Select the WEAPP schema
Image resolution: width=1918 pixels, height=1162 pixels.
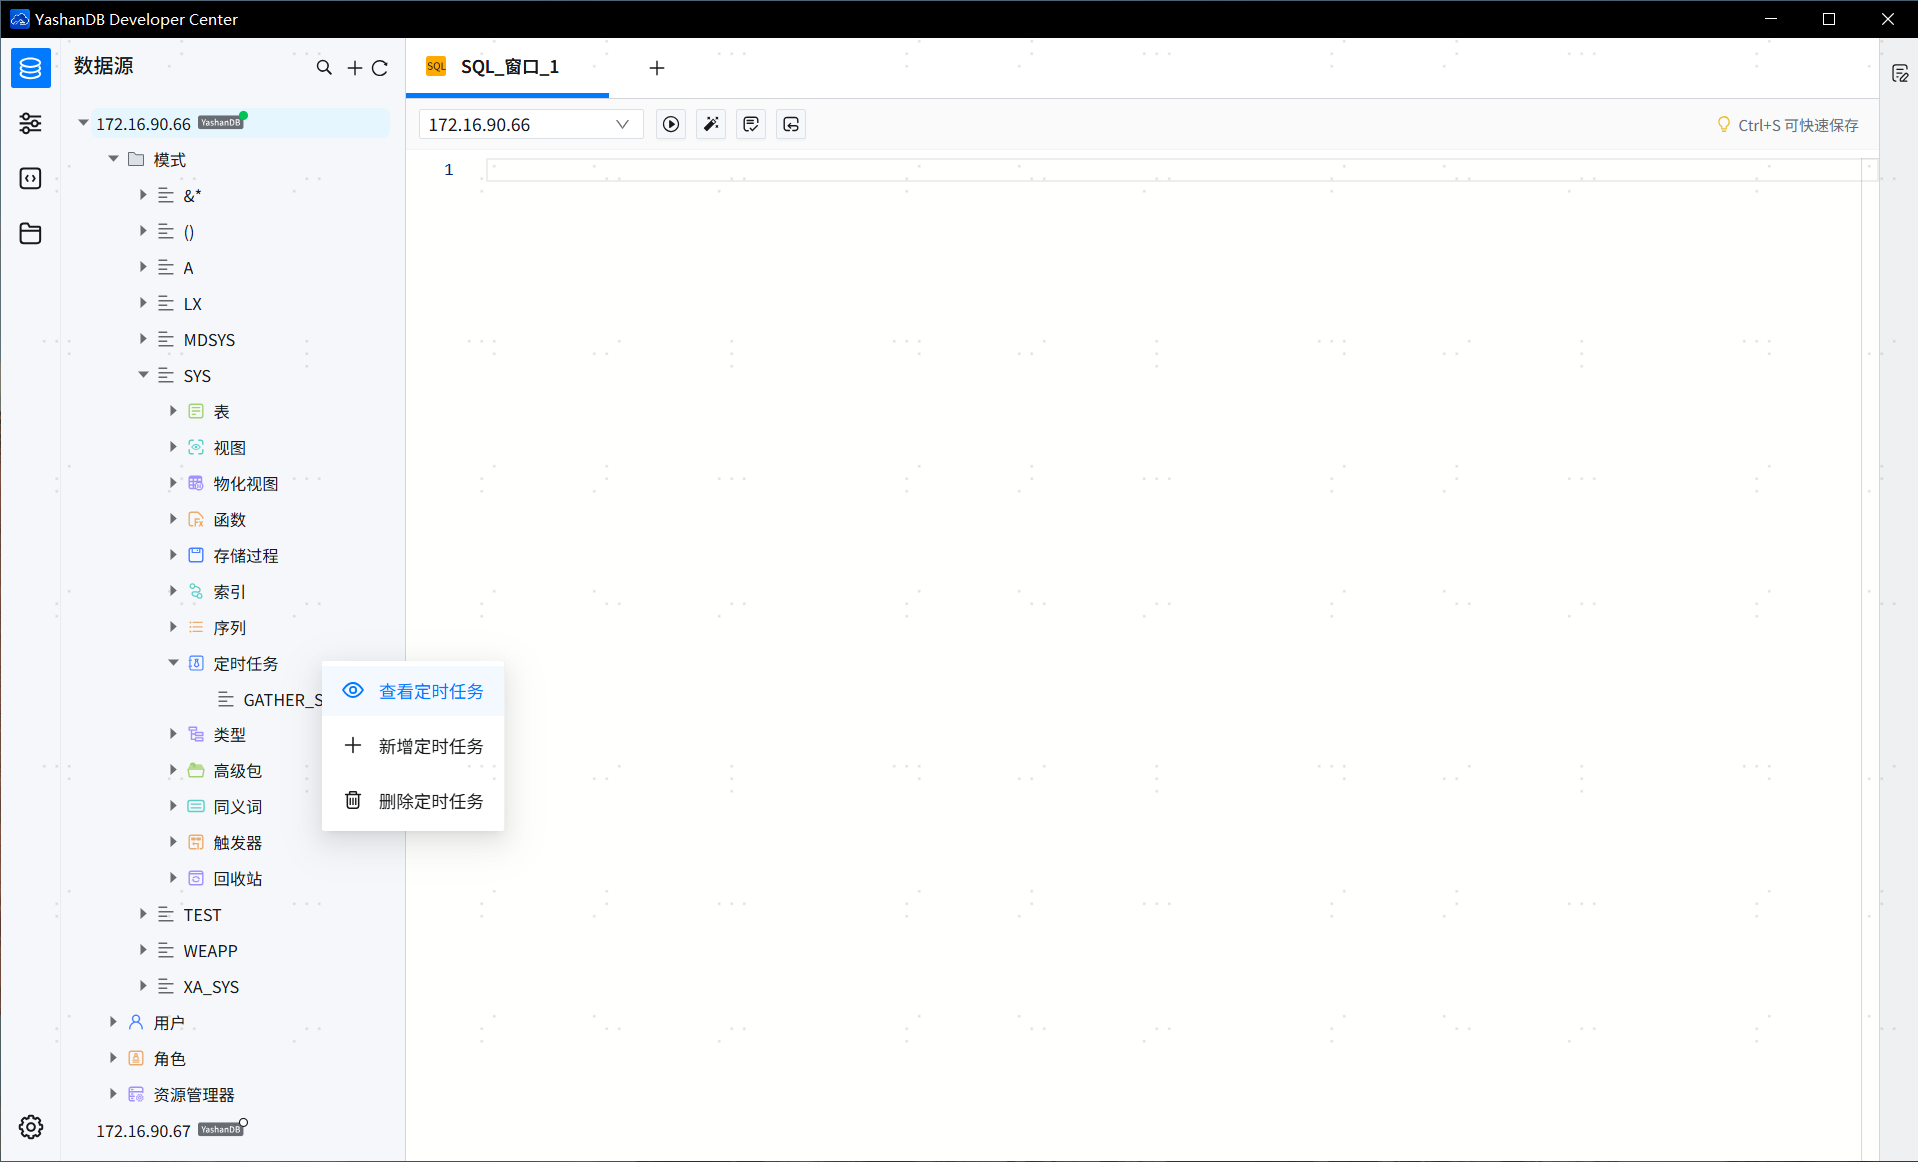click(210, 951)
